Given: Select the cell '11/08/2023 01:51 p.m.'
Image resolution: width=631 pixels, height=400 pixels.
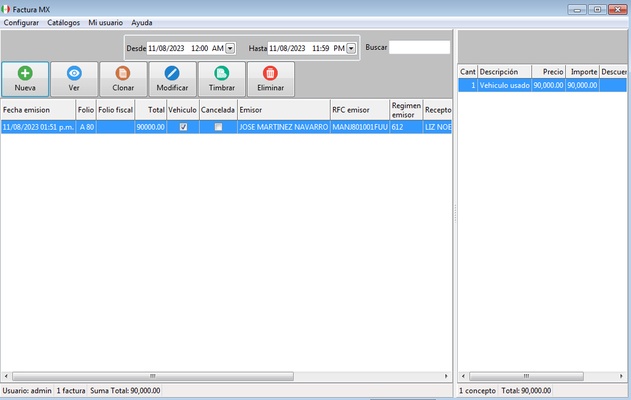Looking at the screenshot, I should point(38,127).
